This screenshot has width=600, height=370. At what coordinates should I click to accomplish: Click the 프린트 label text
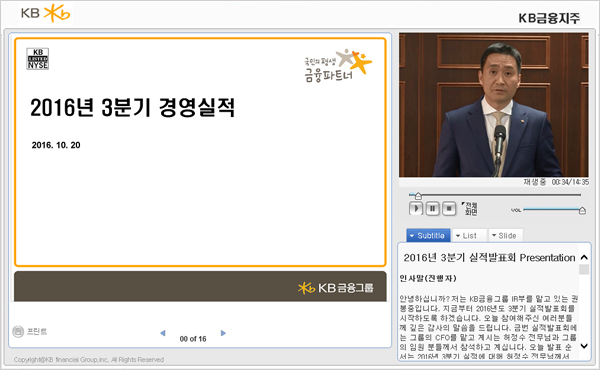(x=37, y=331)
